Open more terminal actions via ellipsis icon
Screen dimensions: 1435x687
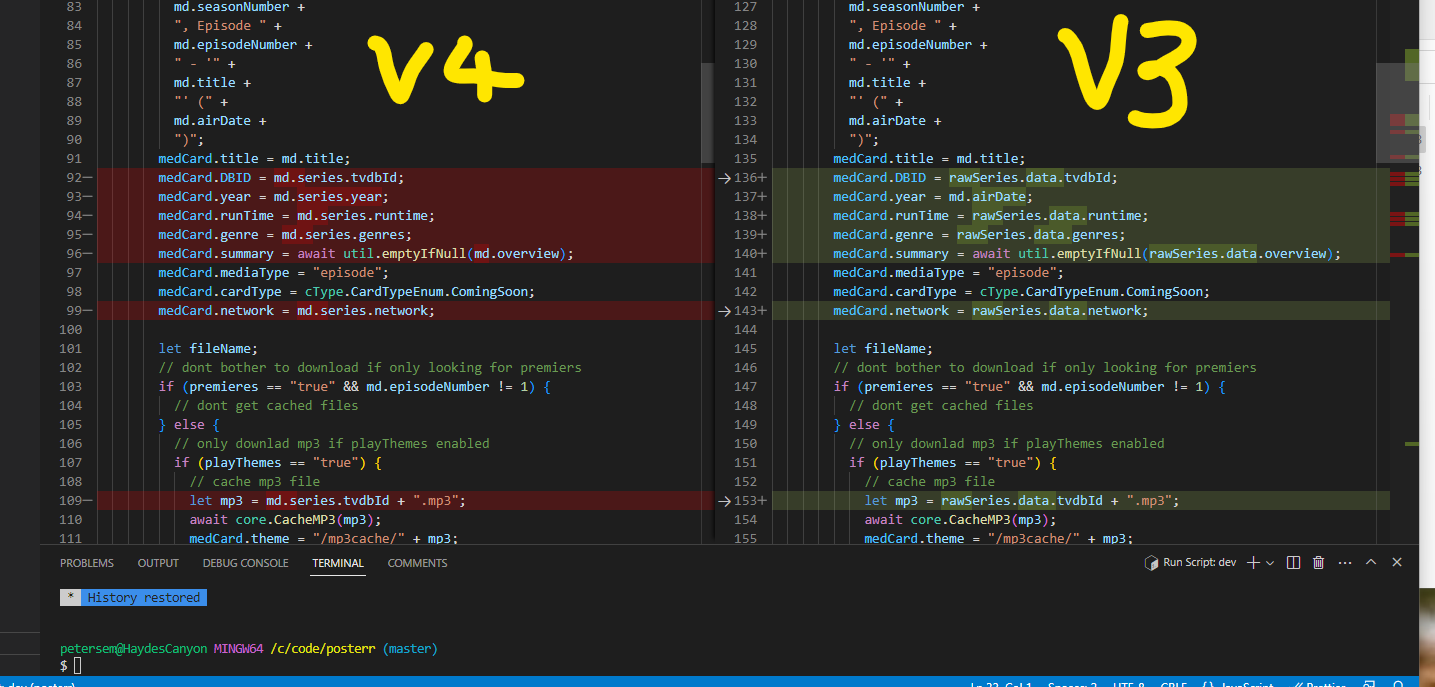[1344, 562]
